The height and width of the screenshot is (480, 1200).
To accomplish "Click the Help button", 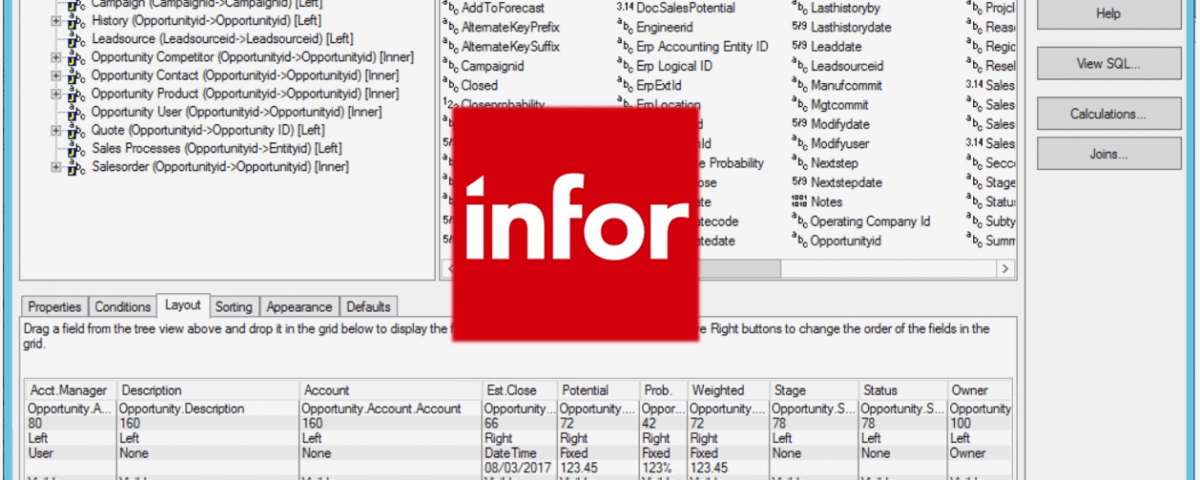I will coord(1108,14).
